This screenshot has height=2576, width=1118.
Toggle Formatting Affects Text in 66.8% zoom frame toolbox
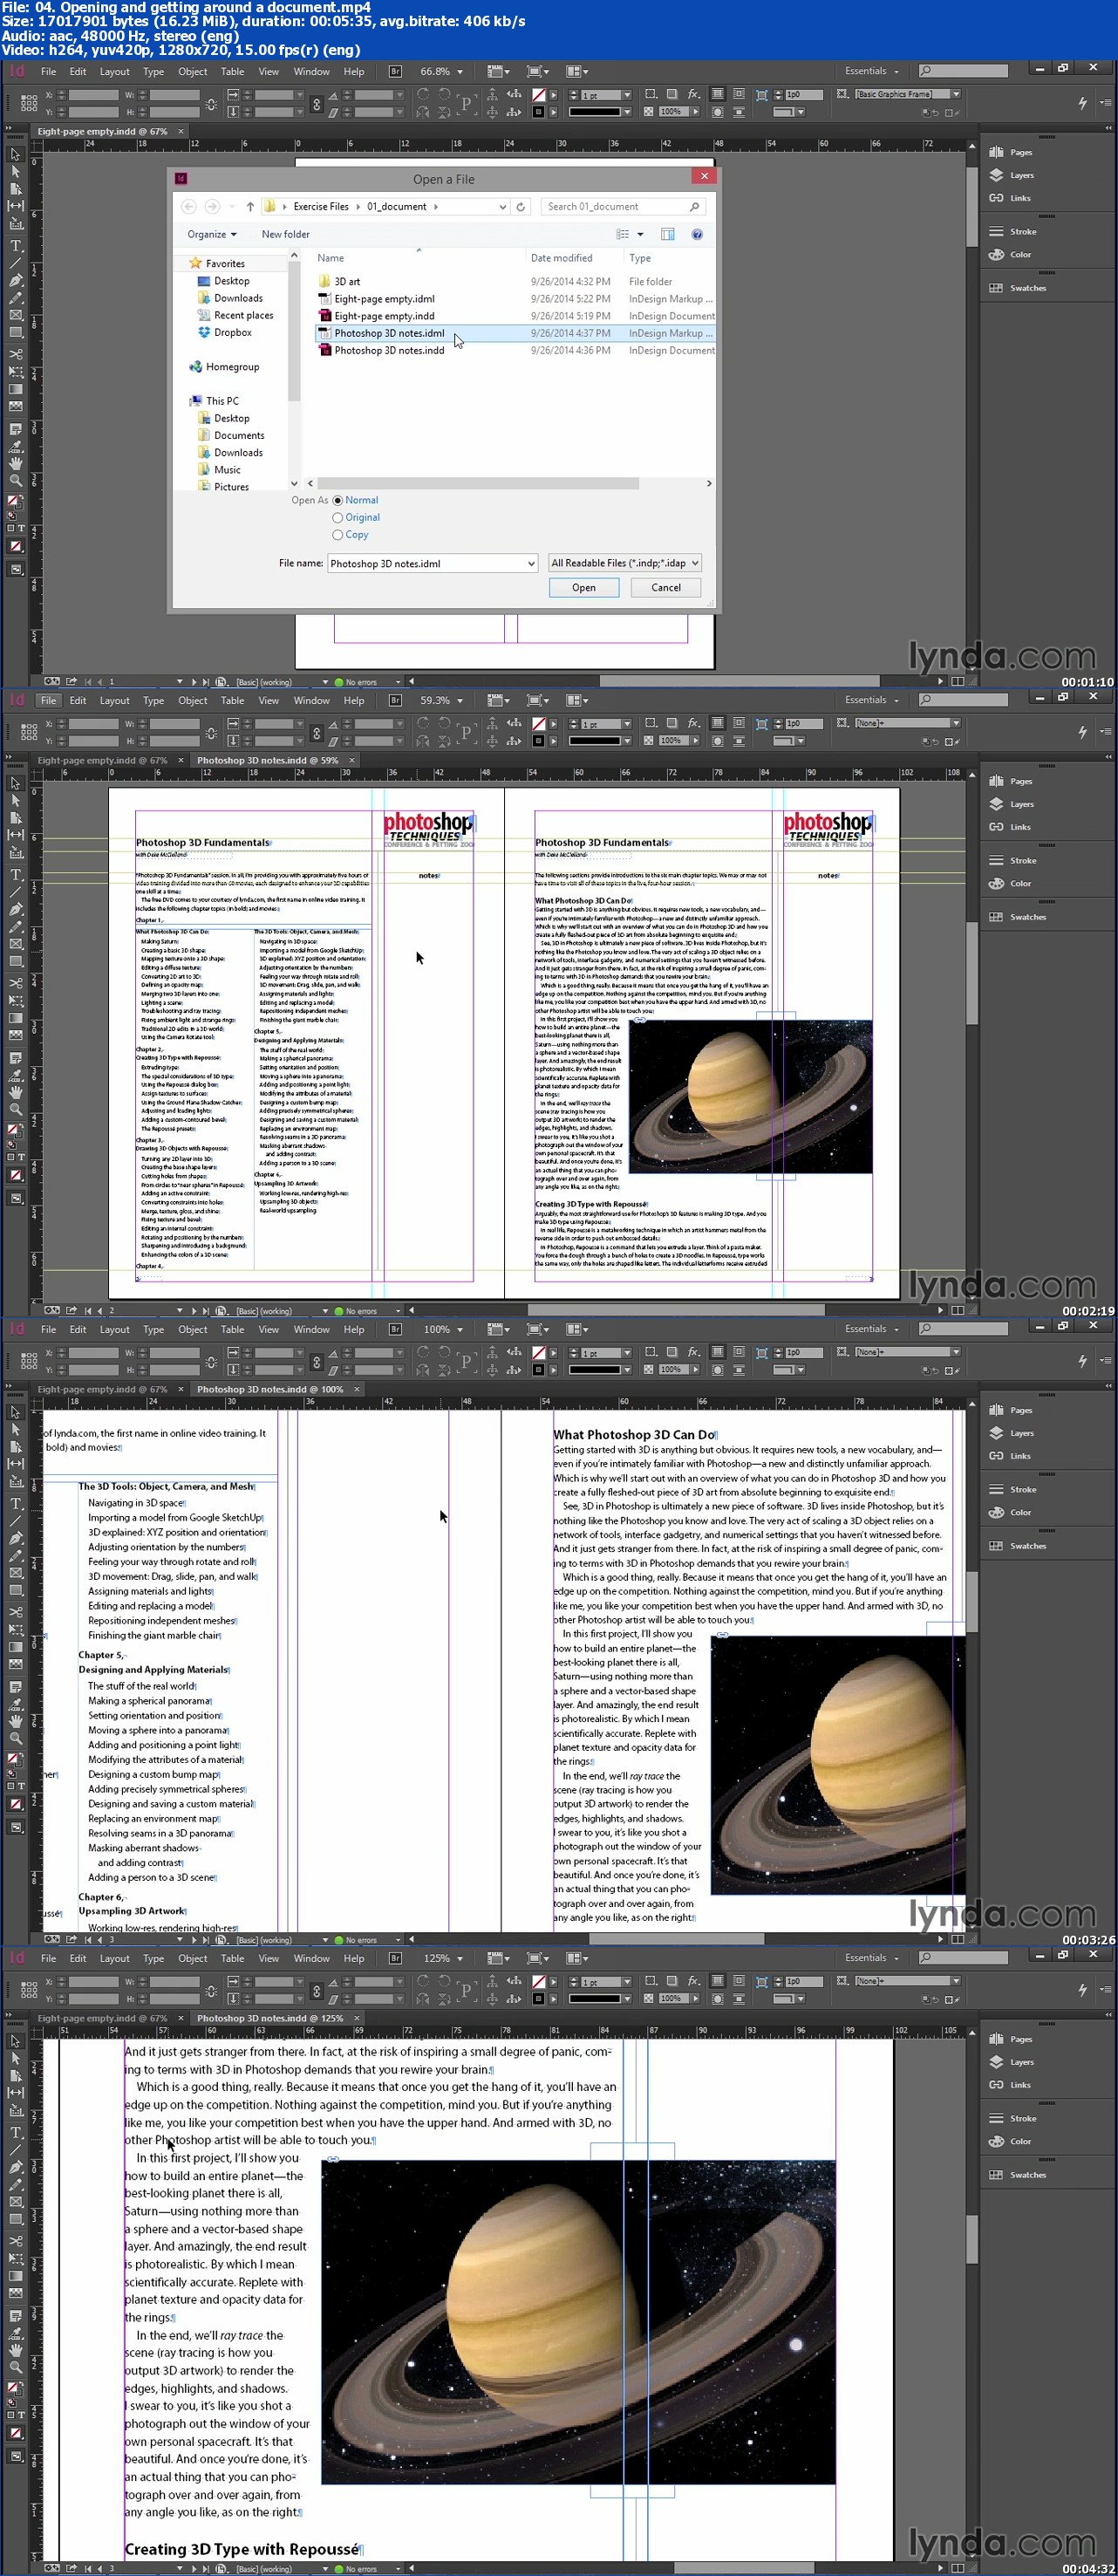coord(21,527)
